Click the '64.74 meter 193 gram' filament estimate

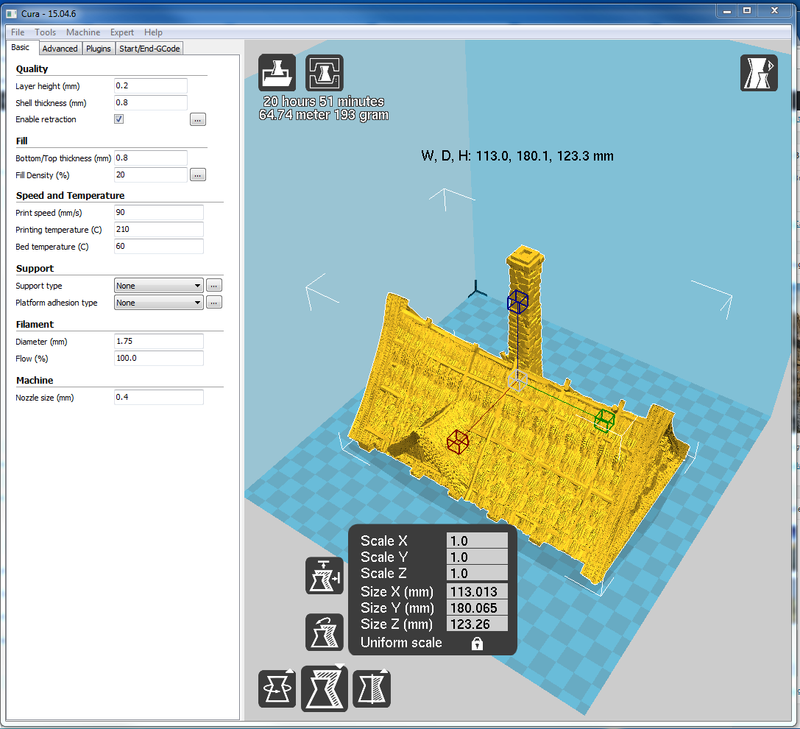click(323, 115)
